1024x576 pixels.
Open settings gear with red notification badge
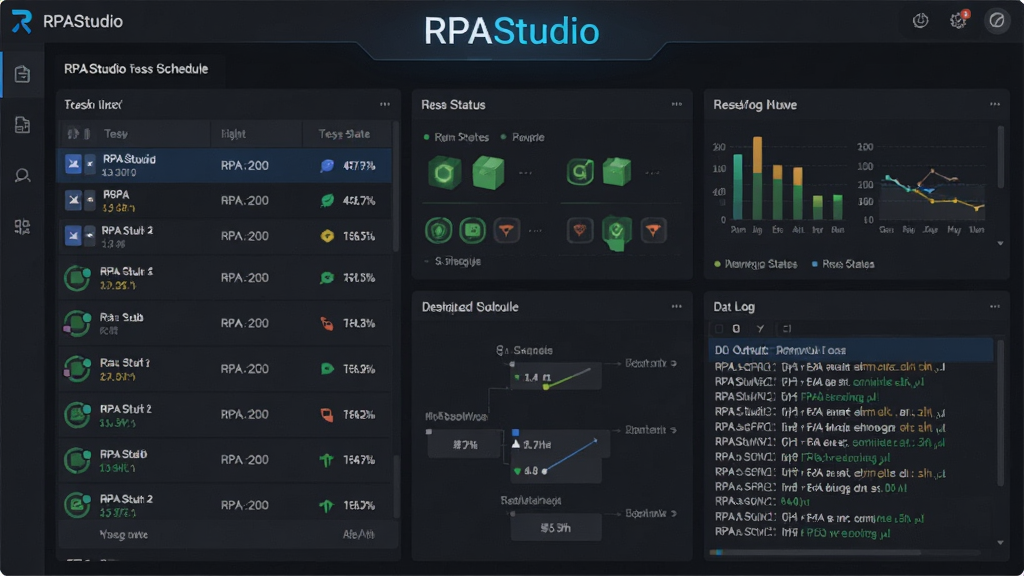(958, 21)
